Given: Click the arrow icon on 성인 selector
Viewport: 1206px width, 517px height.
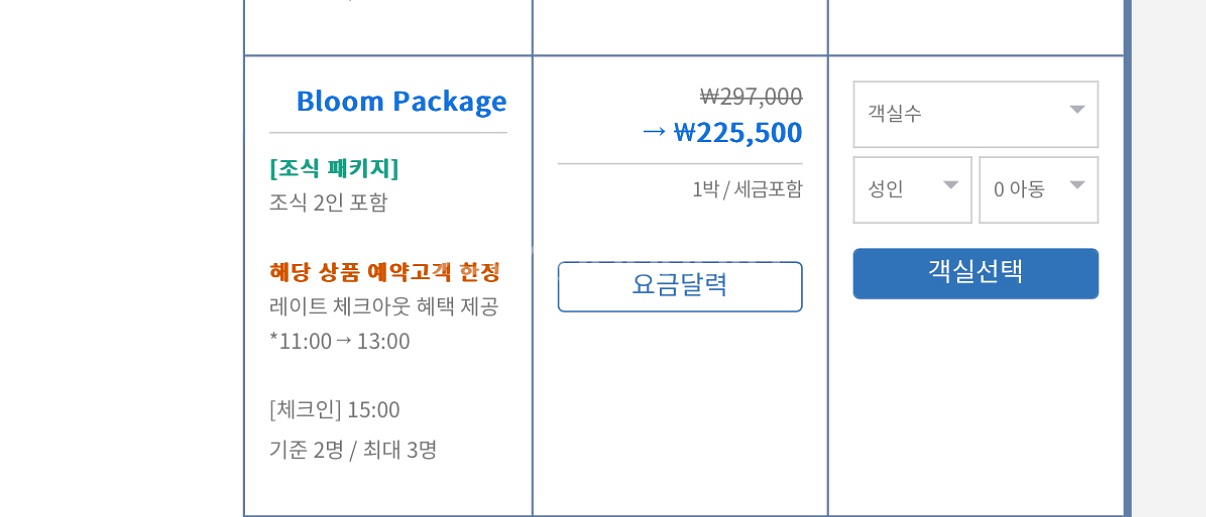Looking at the screenshot, I should coord(951,185).
